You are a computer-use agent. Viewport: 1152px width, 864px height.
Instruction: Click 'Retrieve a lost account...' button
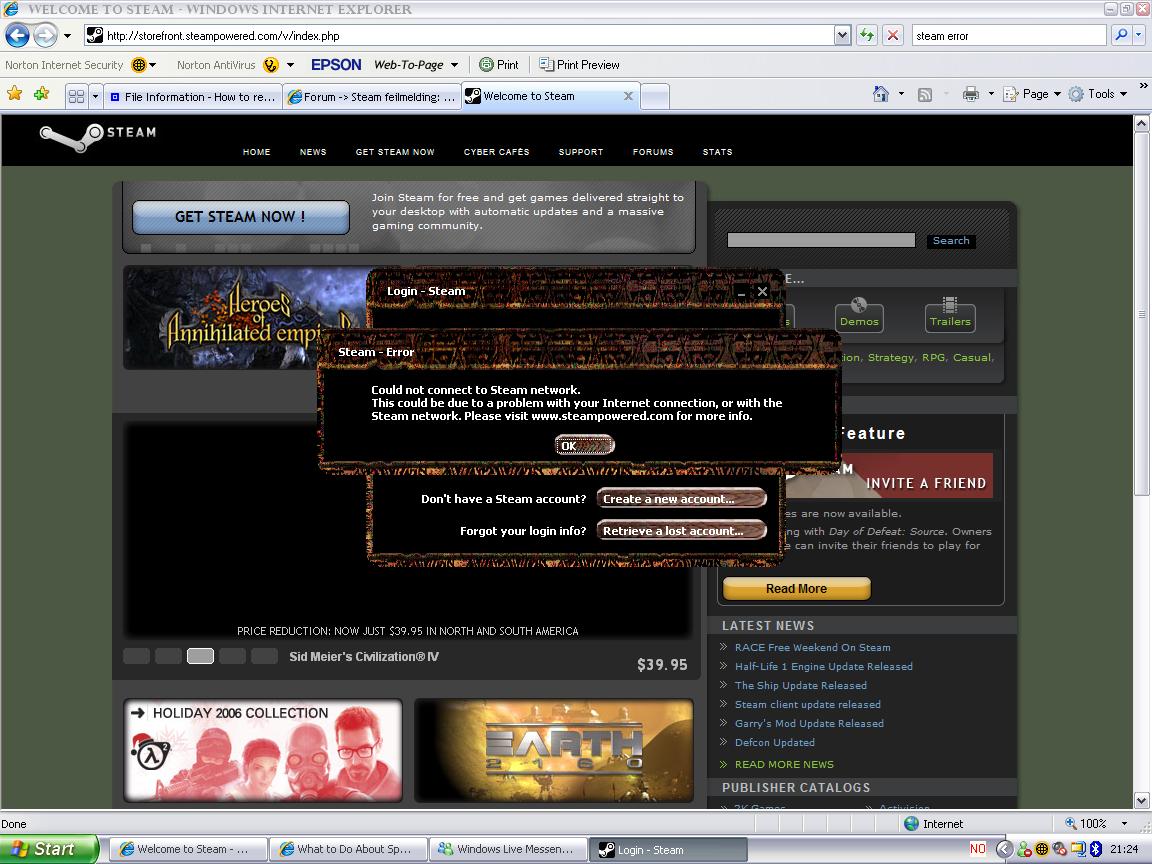[x=682, y=531]
